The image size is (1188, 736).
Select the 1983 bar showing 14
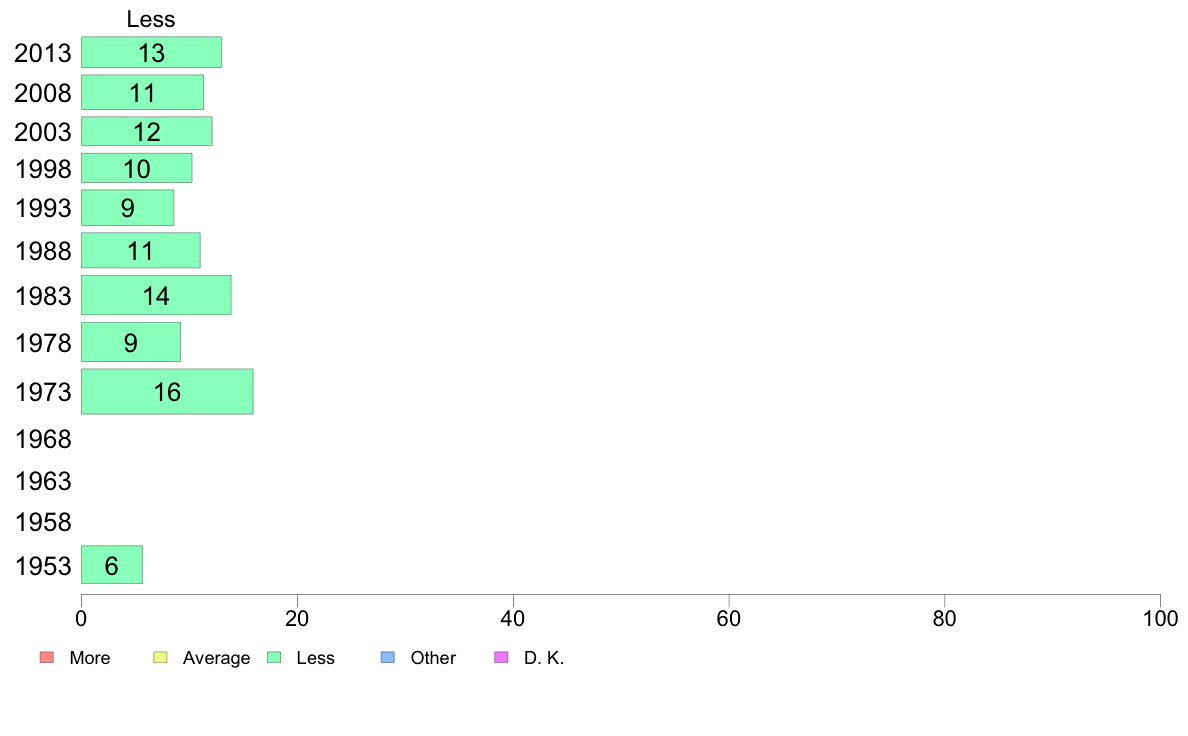(x=156, y=295)
